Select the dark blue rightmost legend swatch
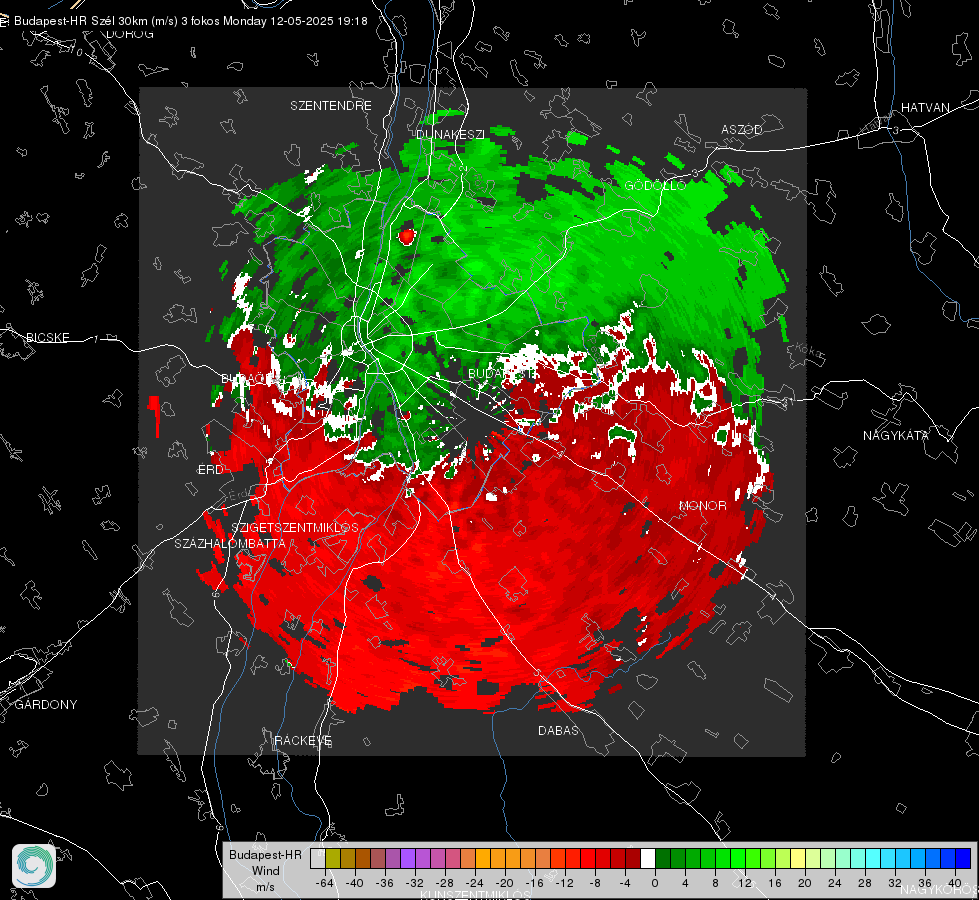This screenshot has width=979, height=900. tap(963, 858)
